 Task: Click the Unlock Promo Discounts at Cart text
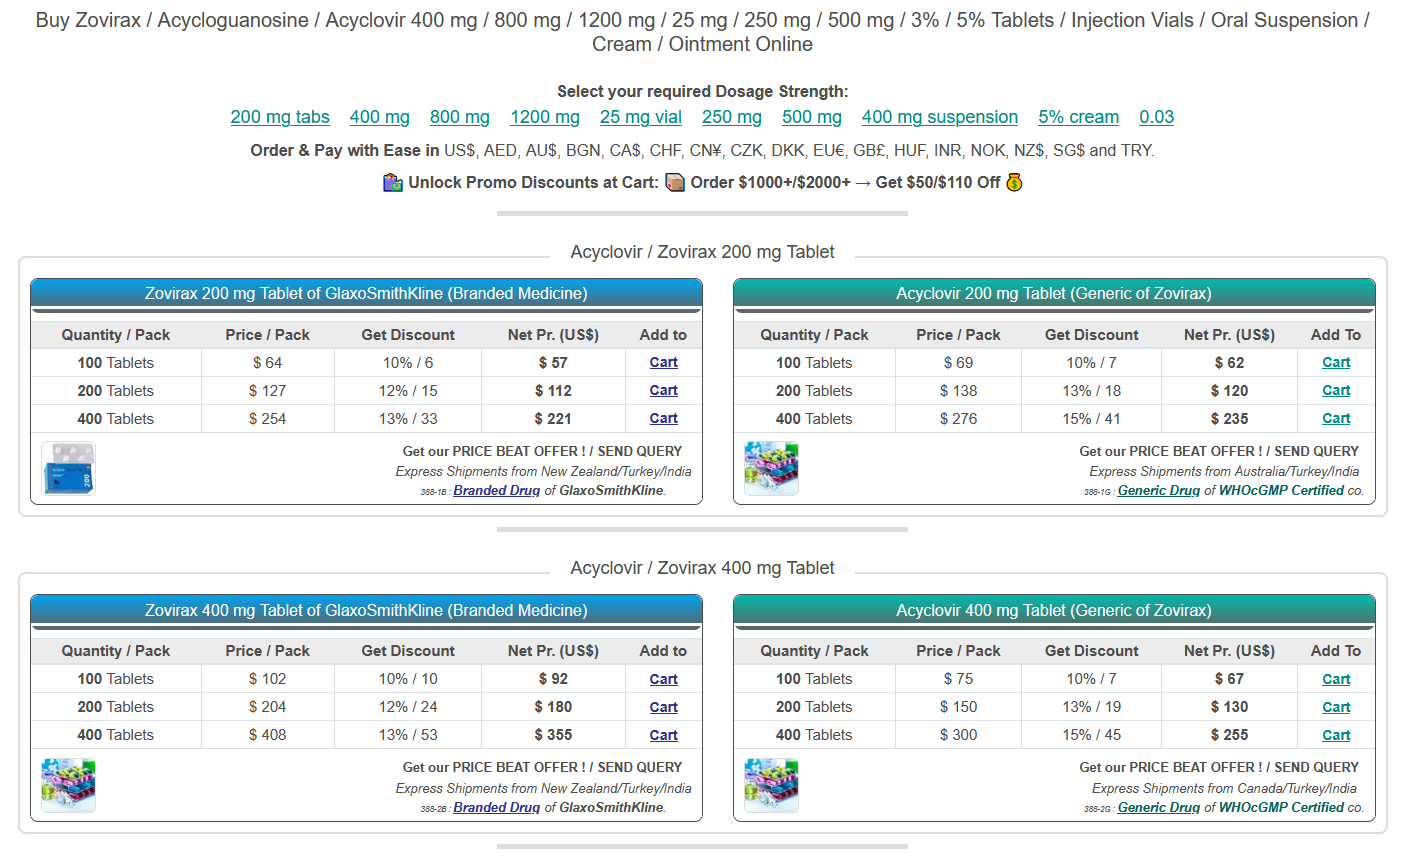(x=533, y=183)
